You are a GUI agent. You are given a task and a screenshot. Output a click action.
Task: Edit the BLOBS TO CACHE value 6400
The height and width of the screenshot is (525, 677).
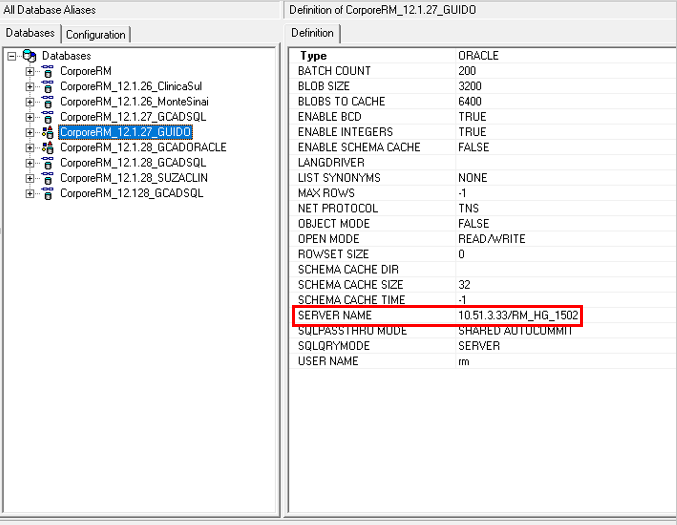point(470,101)
